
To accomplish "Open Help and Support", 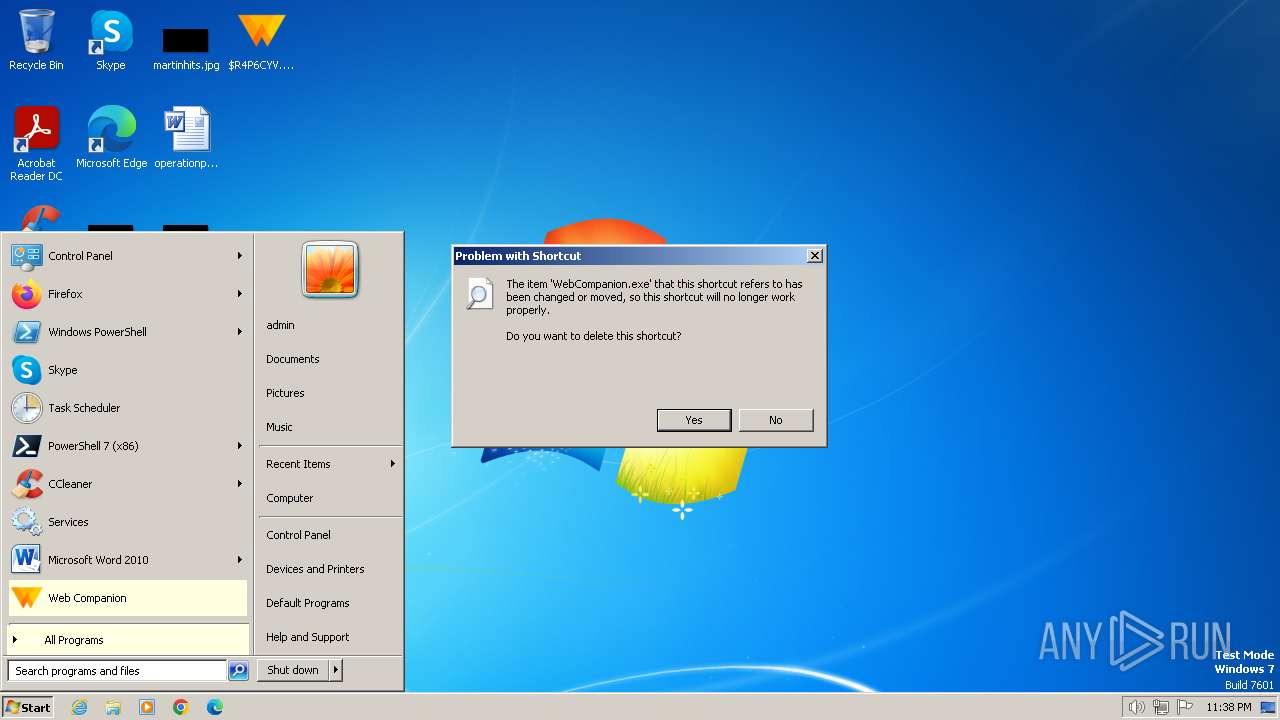I will pos(330,637).
